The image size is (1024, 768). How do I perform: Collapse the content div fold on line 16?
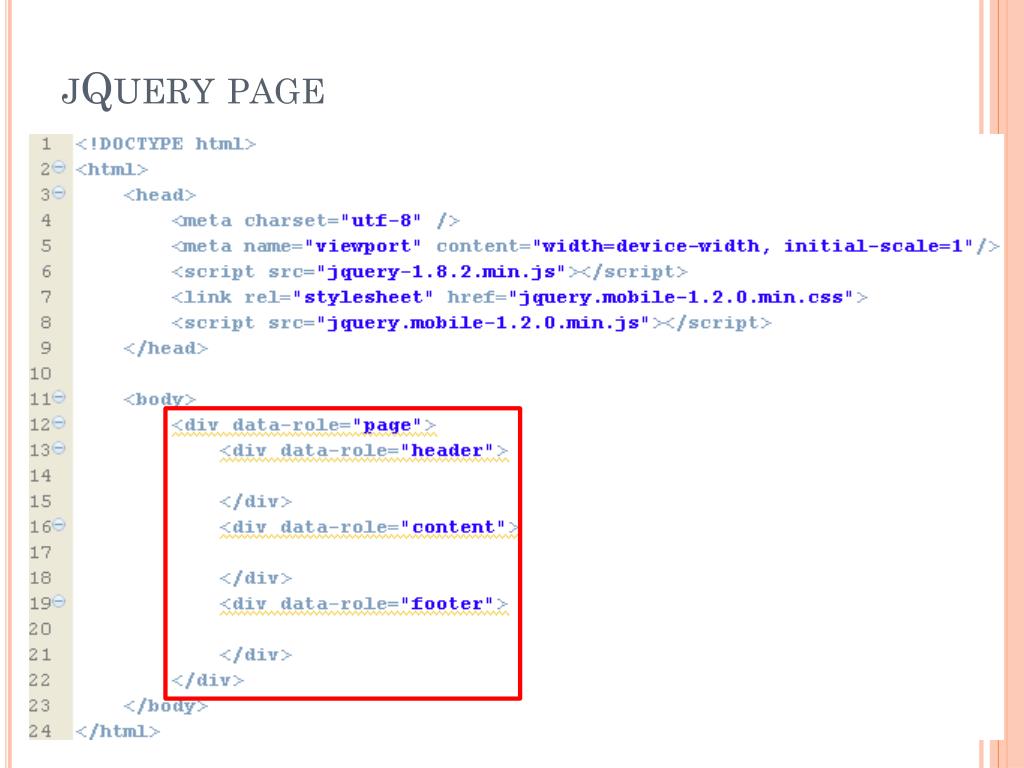point(59,524)
